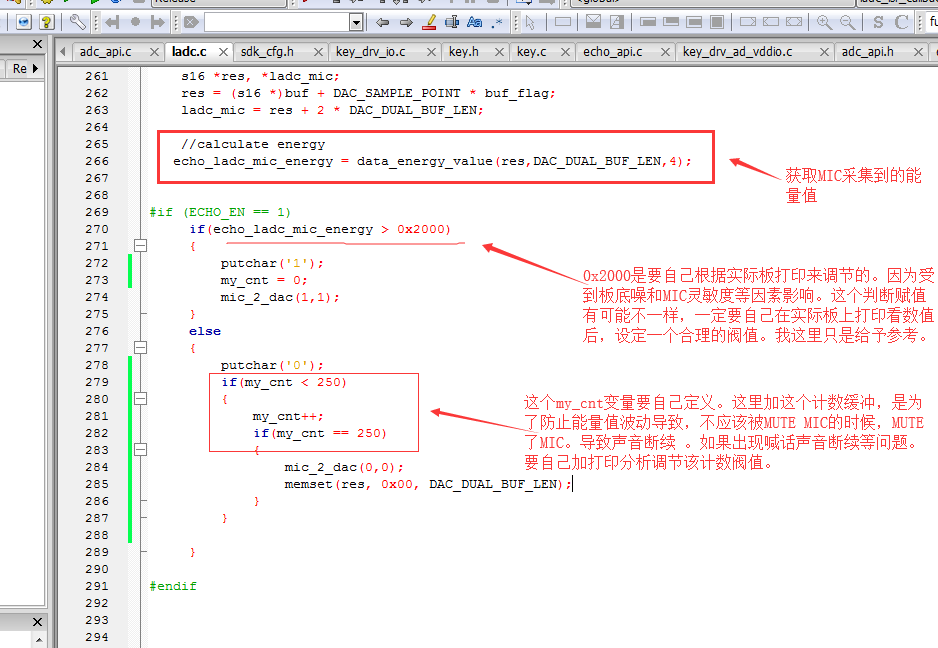Click the "#endif" directive on line 291
This screenshot has width=938, height=648.
(173, 586)
